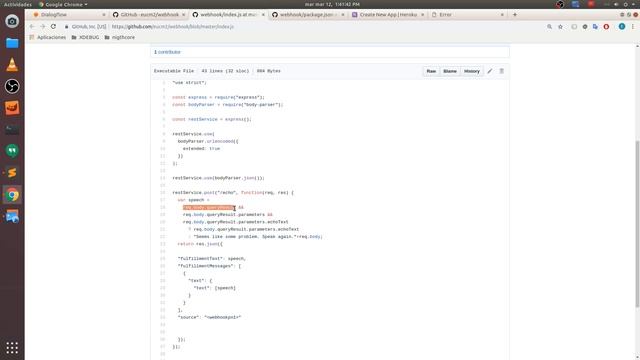Image resolution: width=640 pixels, height=360 pixels.
Task: Switch to the Dialogflow tab
Action: [x=68, y=15]
